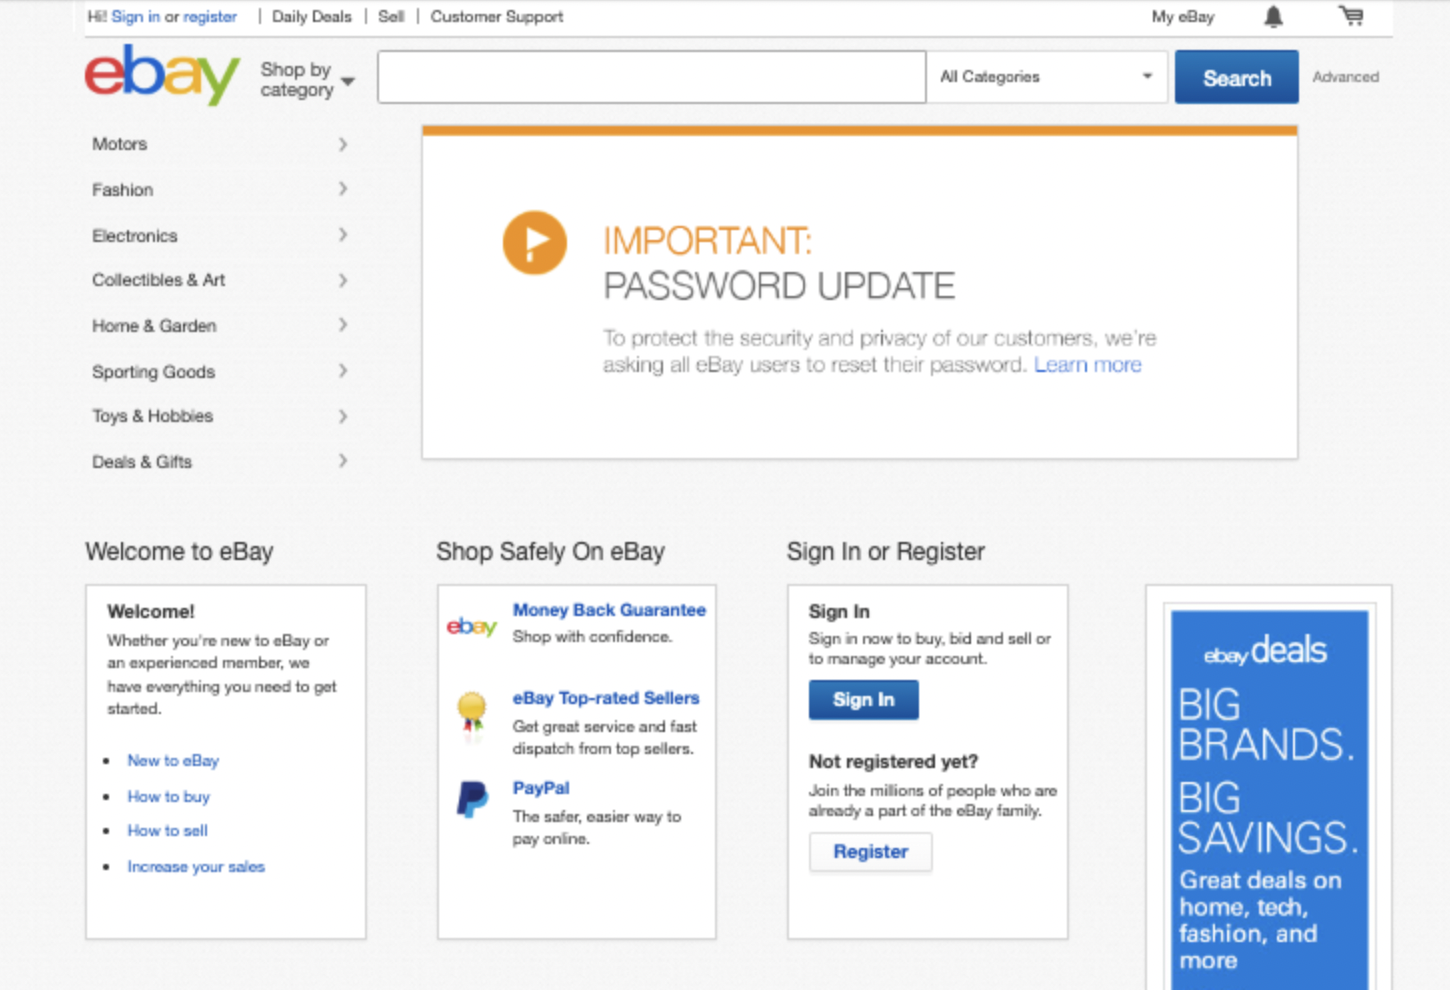
Task: Expand the Motors category arrow
Action: pos(343,144)
